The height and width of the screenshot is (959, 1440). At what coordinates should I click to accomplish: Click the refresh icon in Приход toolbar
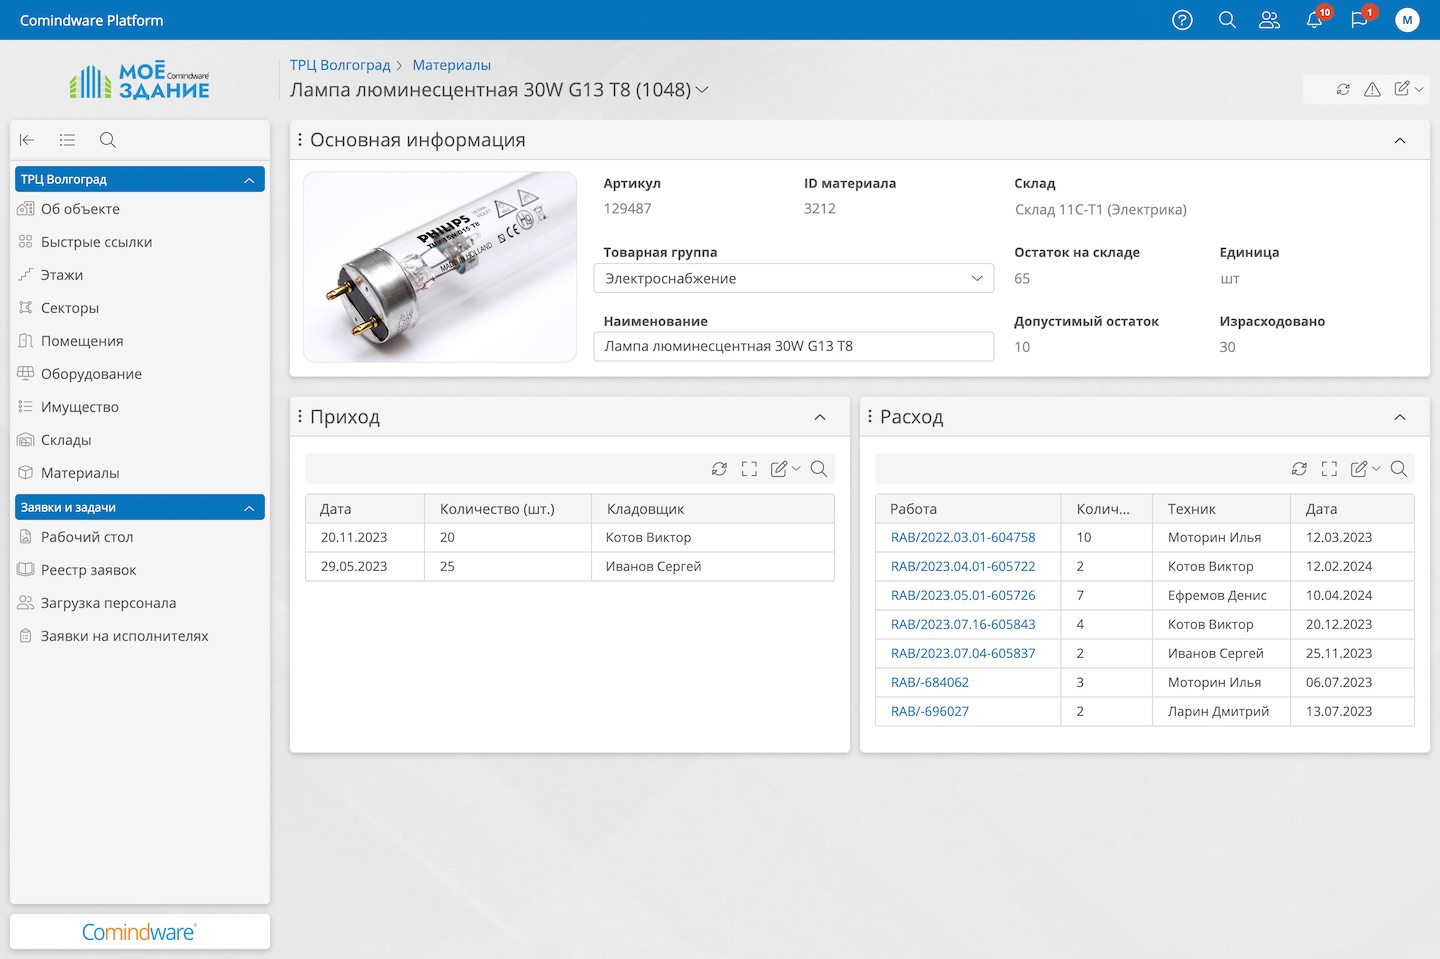coord(719,469)
